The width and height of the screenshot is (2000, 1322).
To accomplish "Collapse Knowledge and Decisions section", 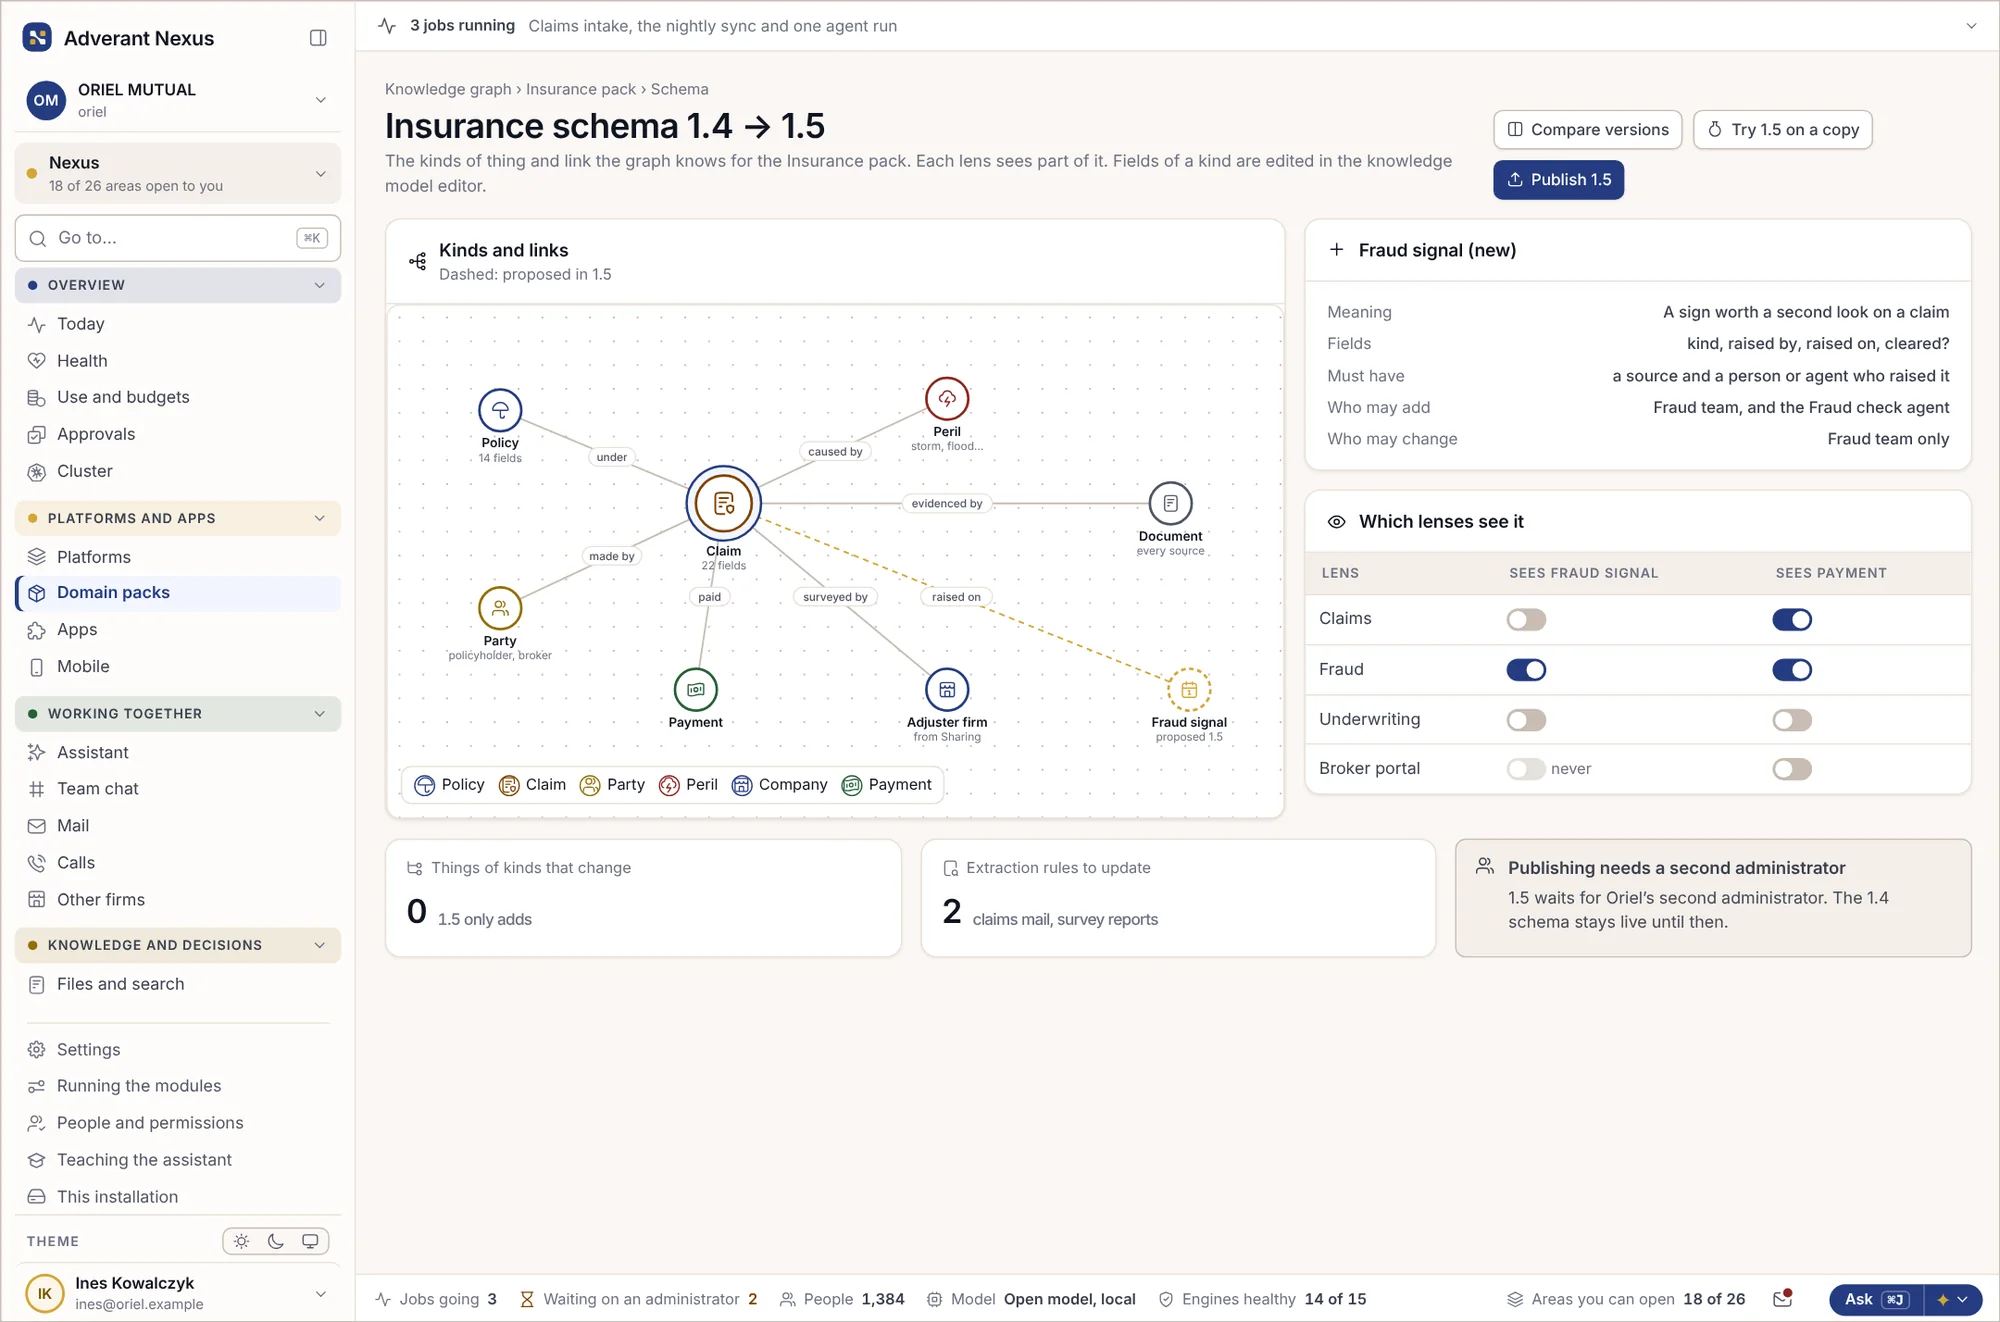I will (x=178, y=945).
